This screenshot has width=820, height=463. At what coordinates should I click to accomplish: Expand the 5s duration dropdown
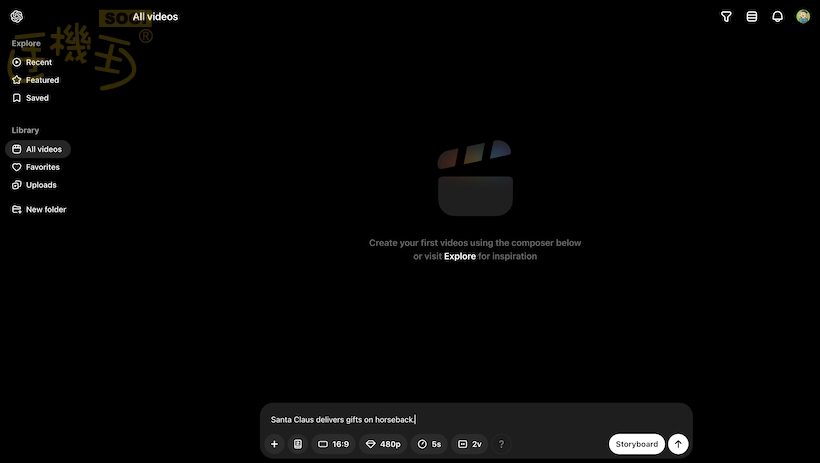point(429,444)
